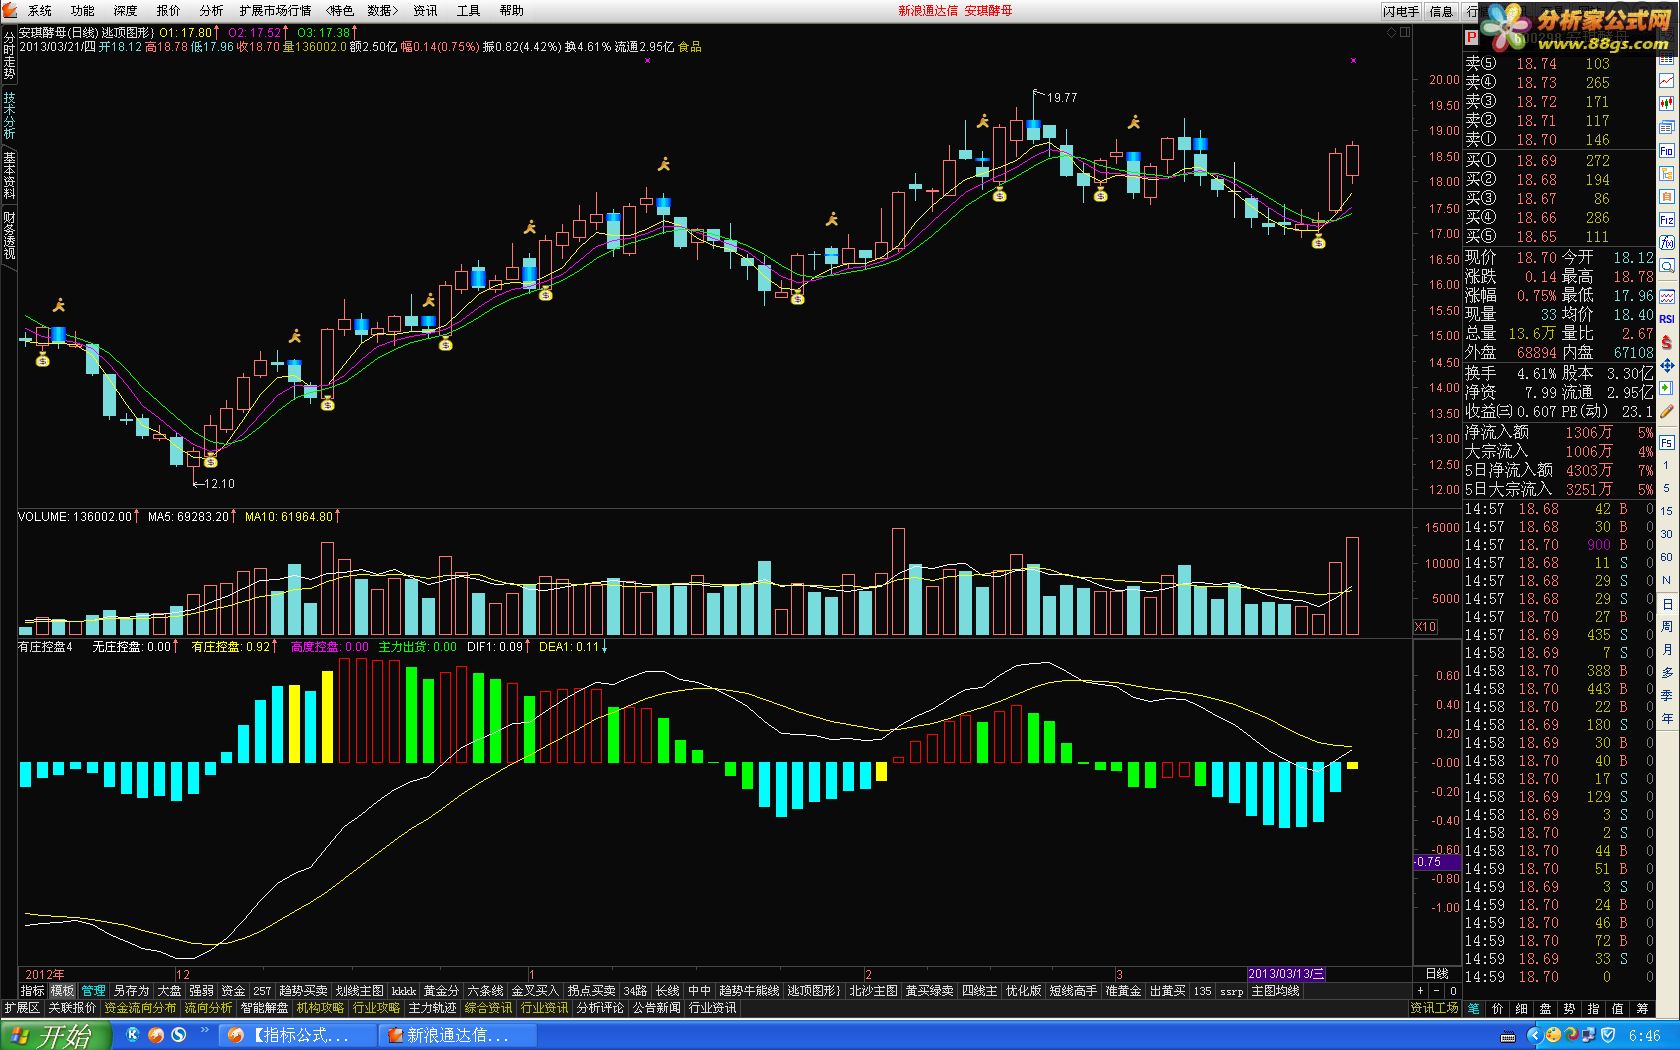Select 1-minute period in right toolbar
Image resolution: width=1680 pixels, height=1050 pixels.
pyautogui.click(x=1666, y=465)
